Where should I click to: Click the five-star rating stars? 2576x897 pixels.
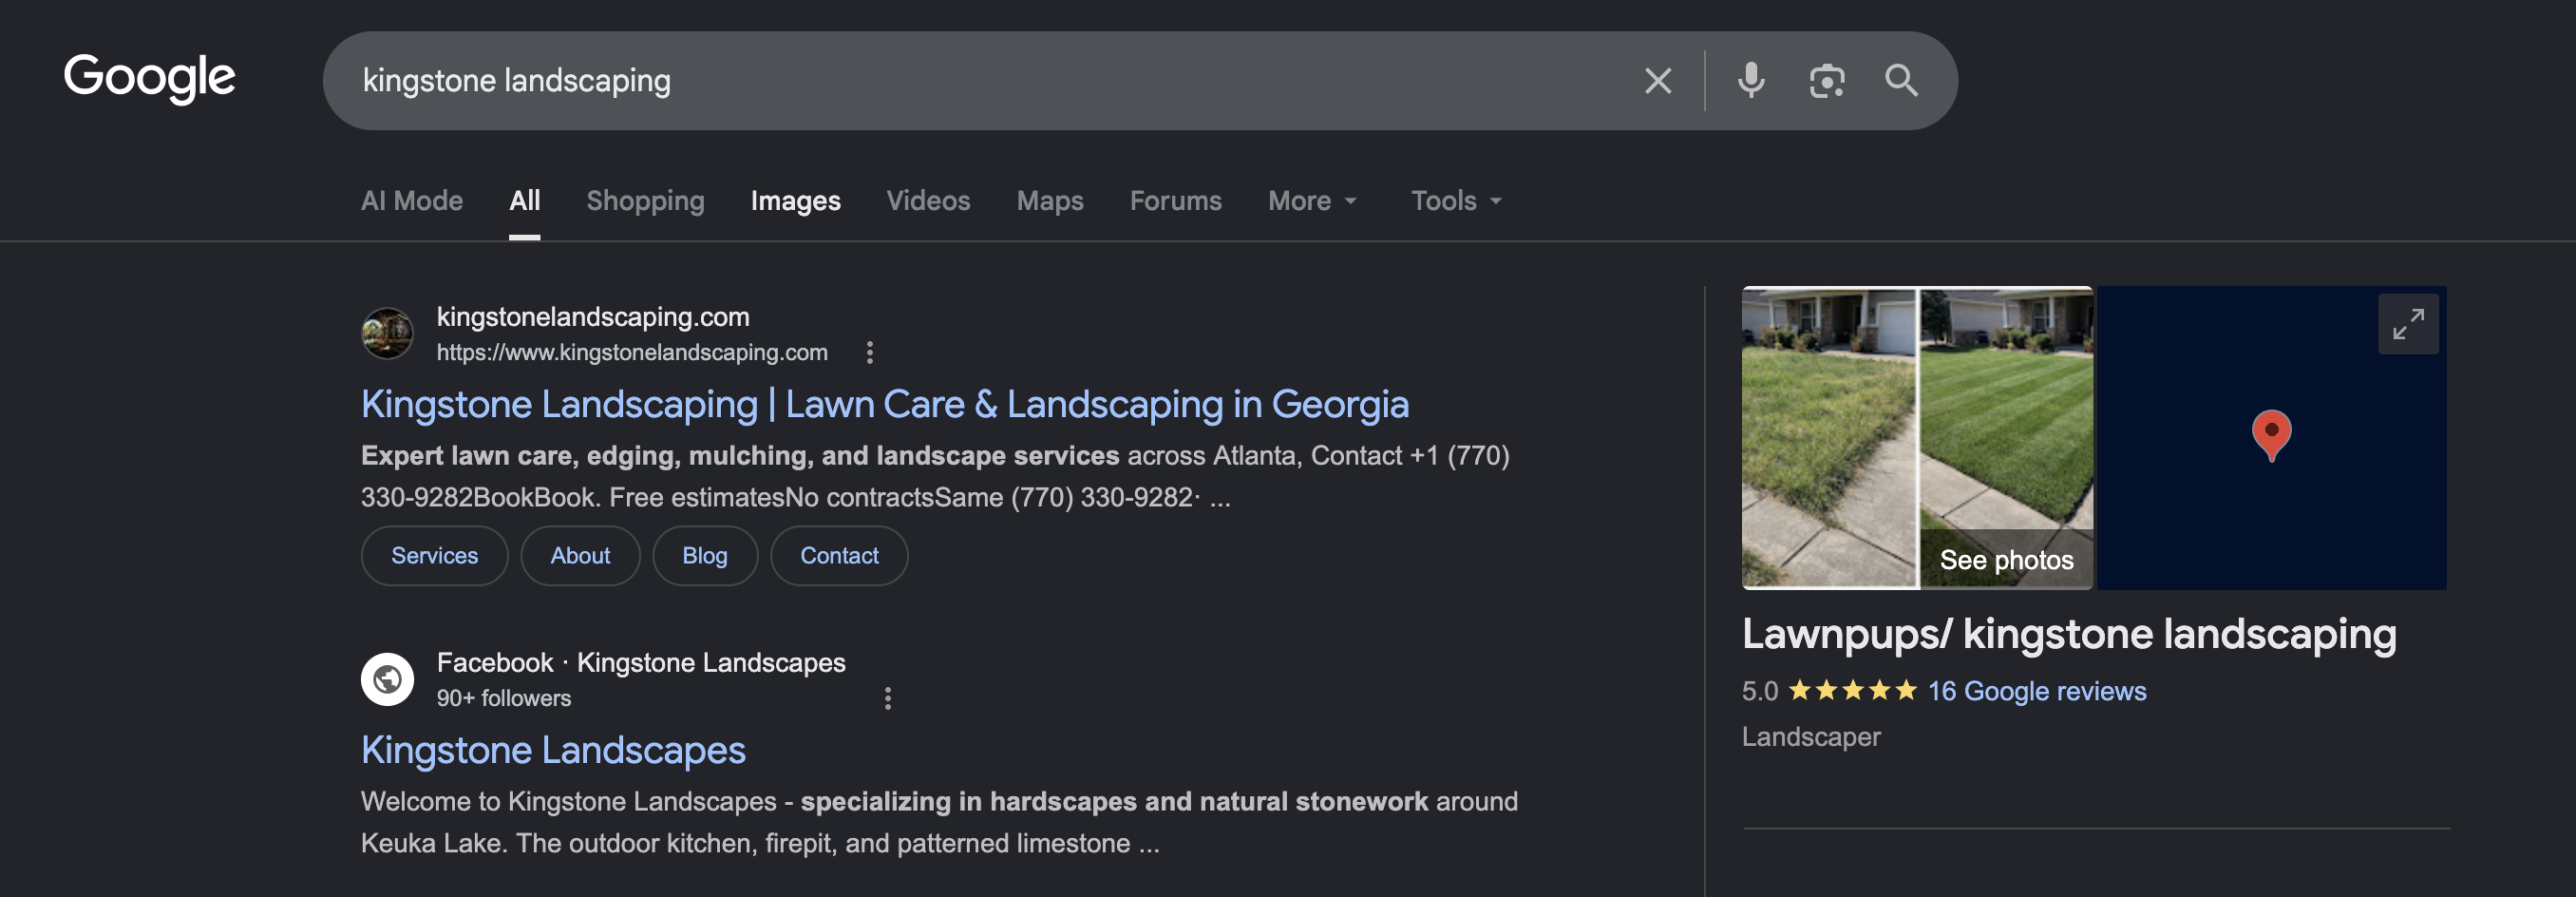[1852, 691]
